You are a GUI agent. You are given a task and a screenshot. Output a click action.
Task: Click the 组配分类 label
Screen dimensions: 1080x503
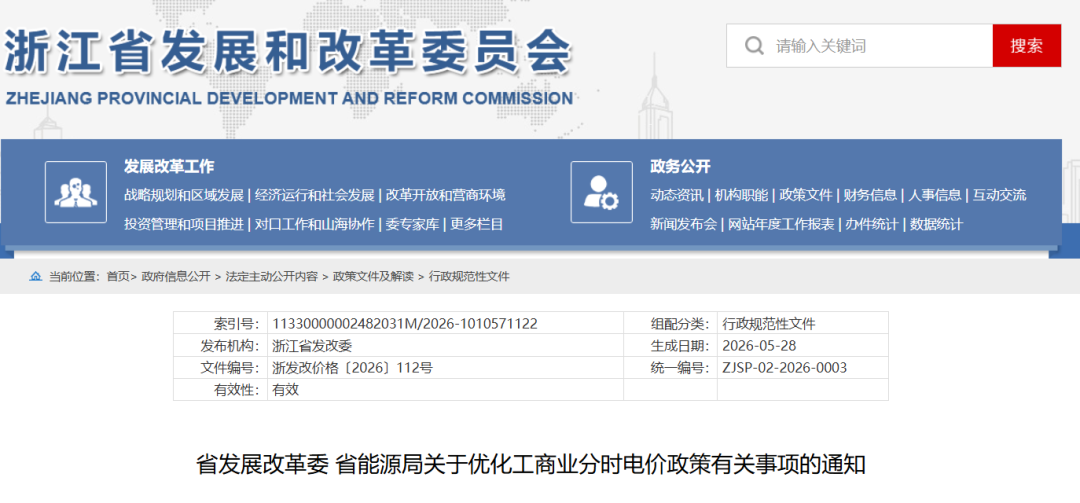point(681,323)
